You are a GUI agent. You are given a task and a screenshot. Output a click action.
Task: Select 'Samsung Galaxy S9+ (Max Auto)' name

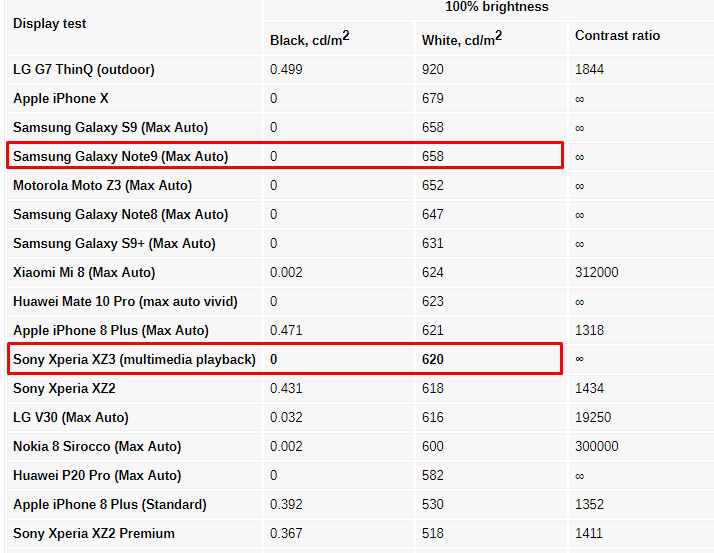(114, 244)
